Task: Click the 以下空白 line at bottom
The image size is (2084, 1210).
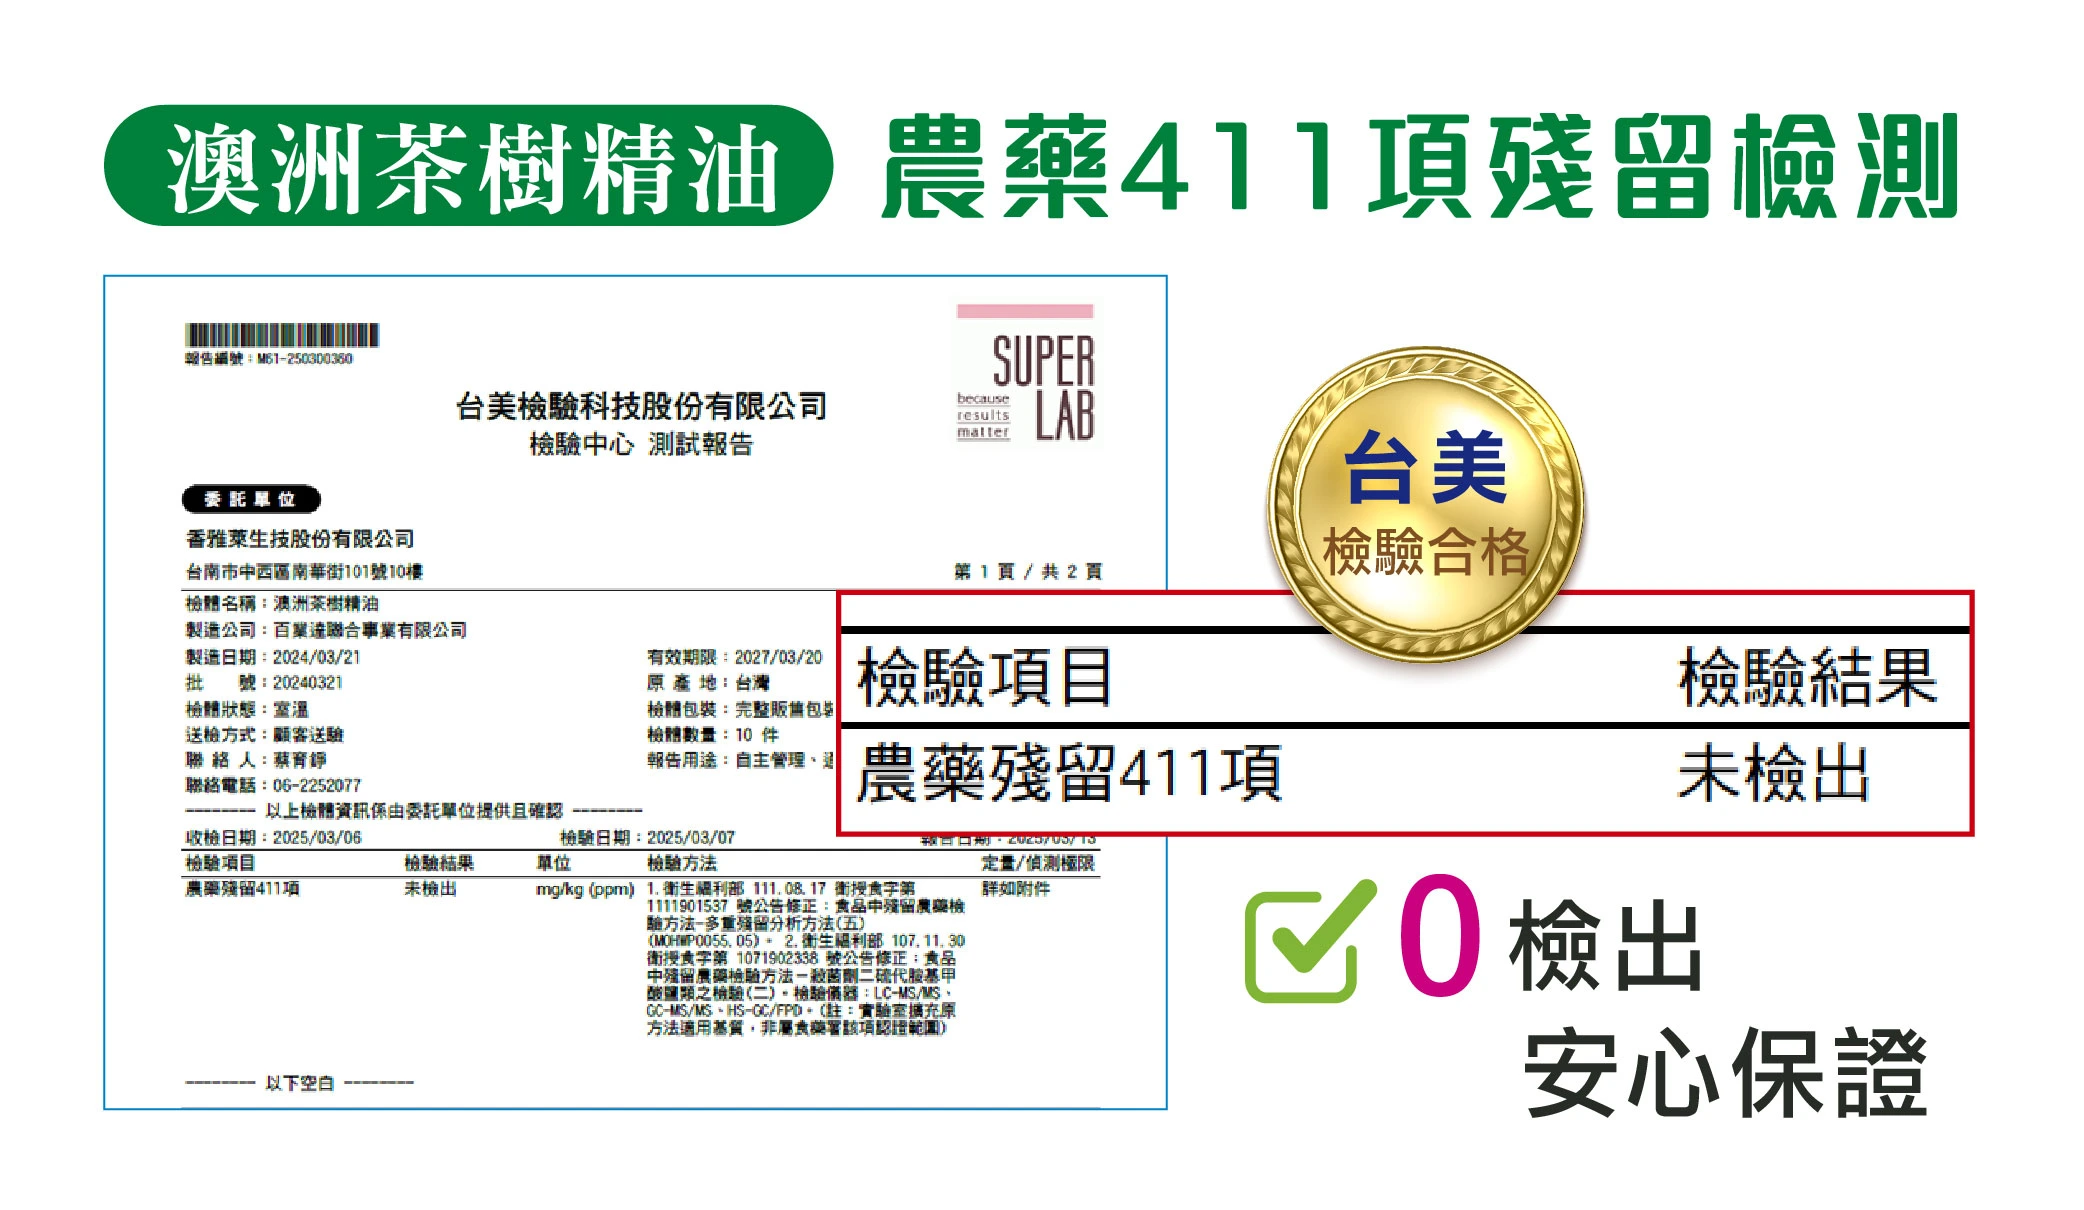Action: click(299, 1083)
